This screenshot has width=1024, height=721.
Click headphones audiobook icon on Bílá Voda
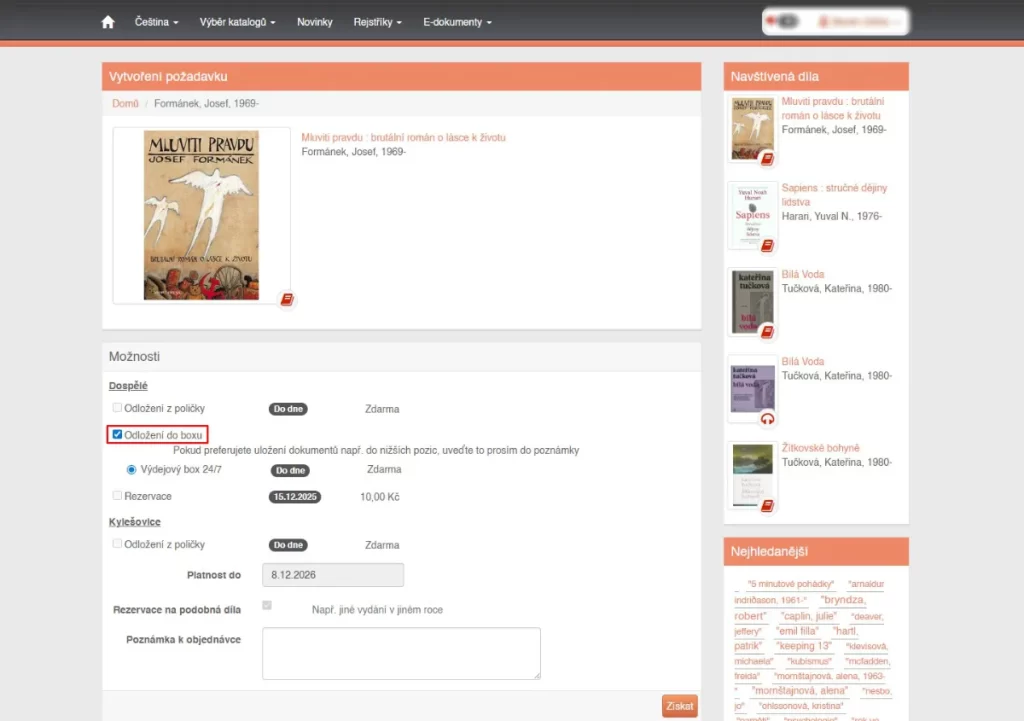tap(767, 419)
